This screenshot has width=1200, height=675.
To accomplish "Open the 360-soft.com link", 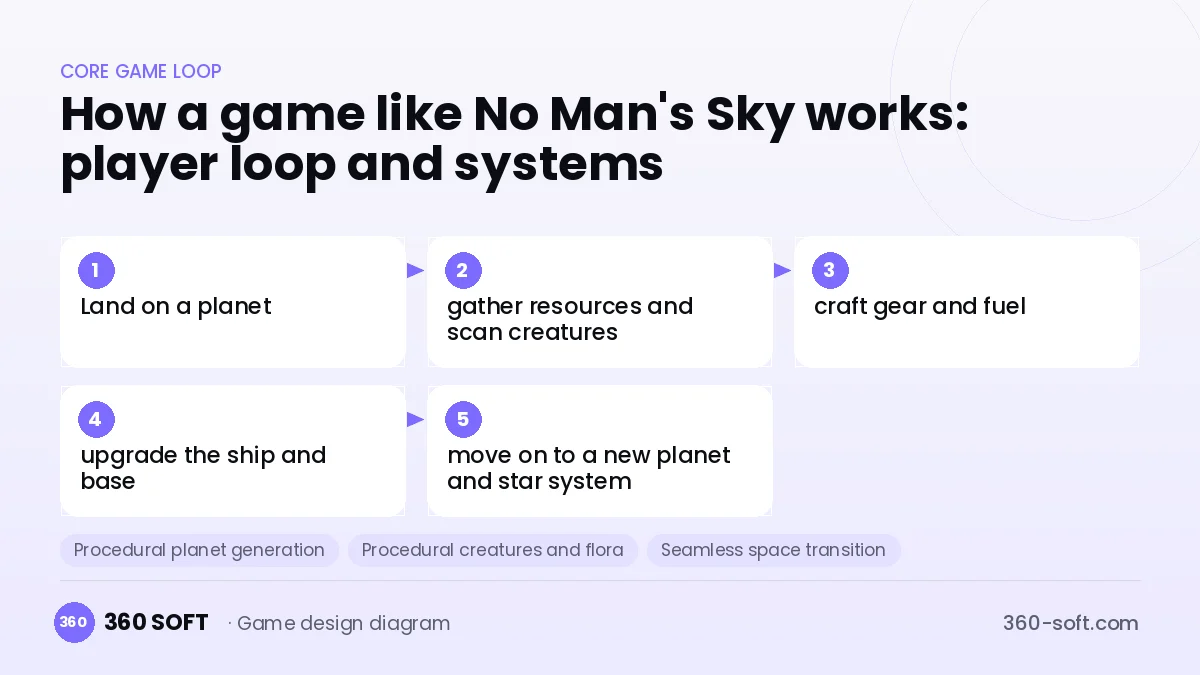I will 1070,623.
